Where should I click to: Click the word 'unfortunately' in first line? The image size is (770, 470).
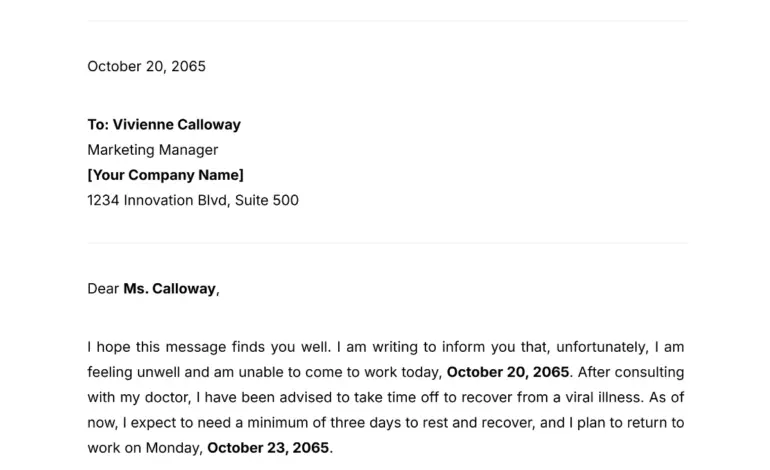pyautogui.click(x=601, y=347)
